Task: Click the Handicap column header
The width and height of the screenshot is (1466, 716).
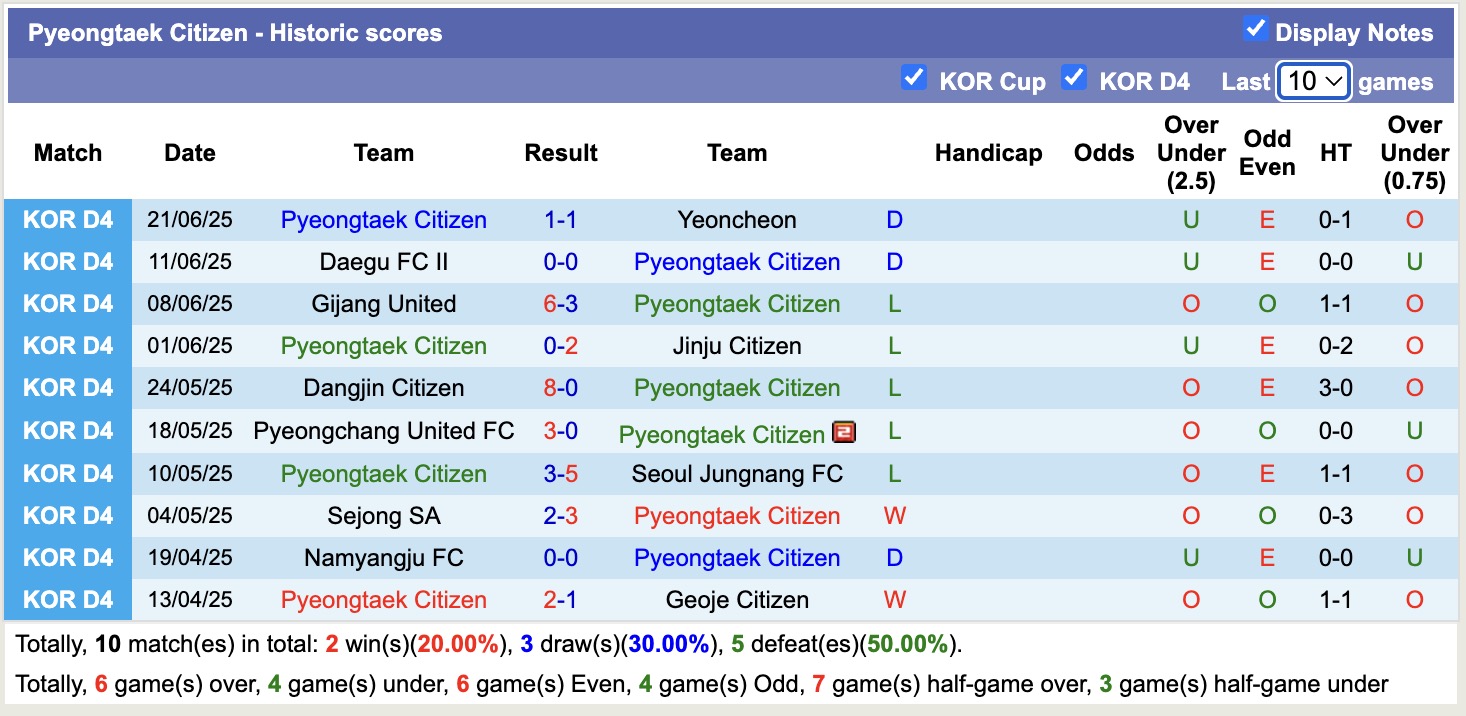Action: [x=989, y=153]
